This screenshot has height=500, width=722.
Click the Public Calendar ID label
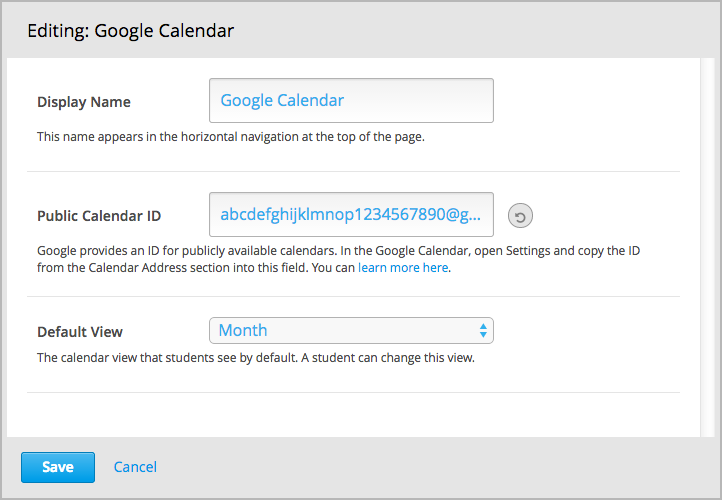(x=99, y=216)
